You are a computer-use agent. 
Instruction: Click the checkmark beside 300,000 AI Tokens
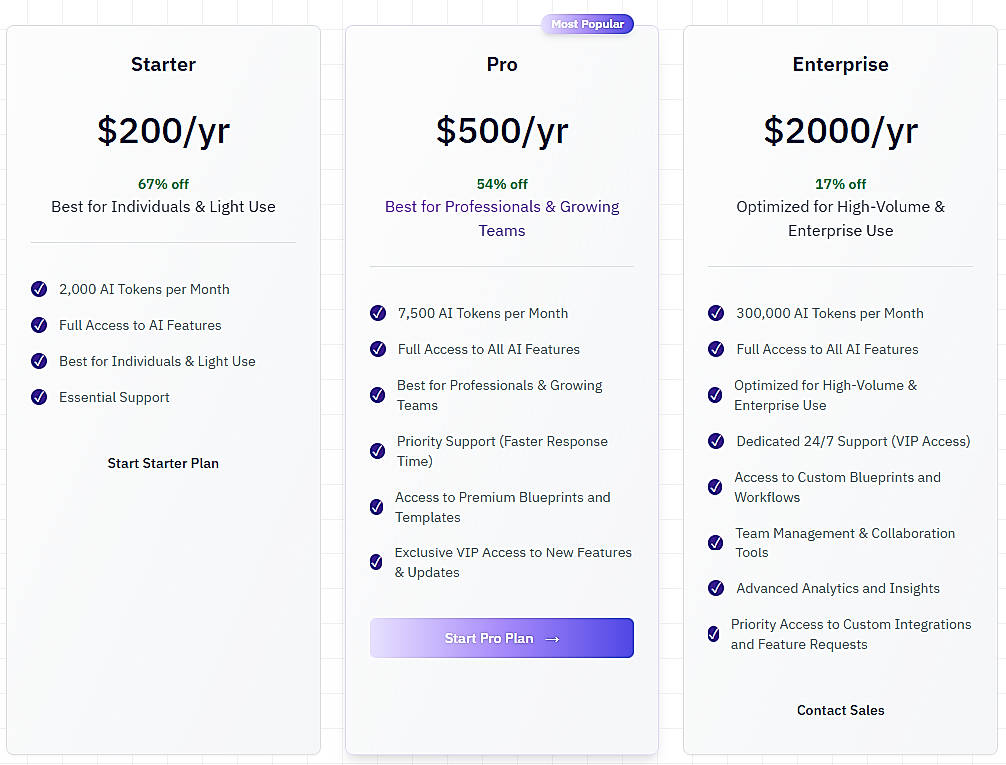pos(716,313)
